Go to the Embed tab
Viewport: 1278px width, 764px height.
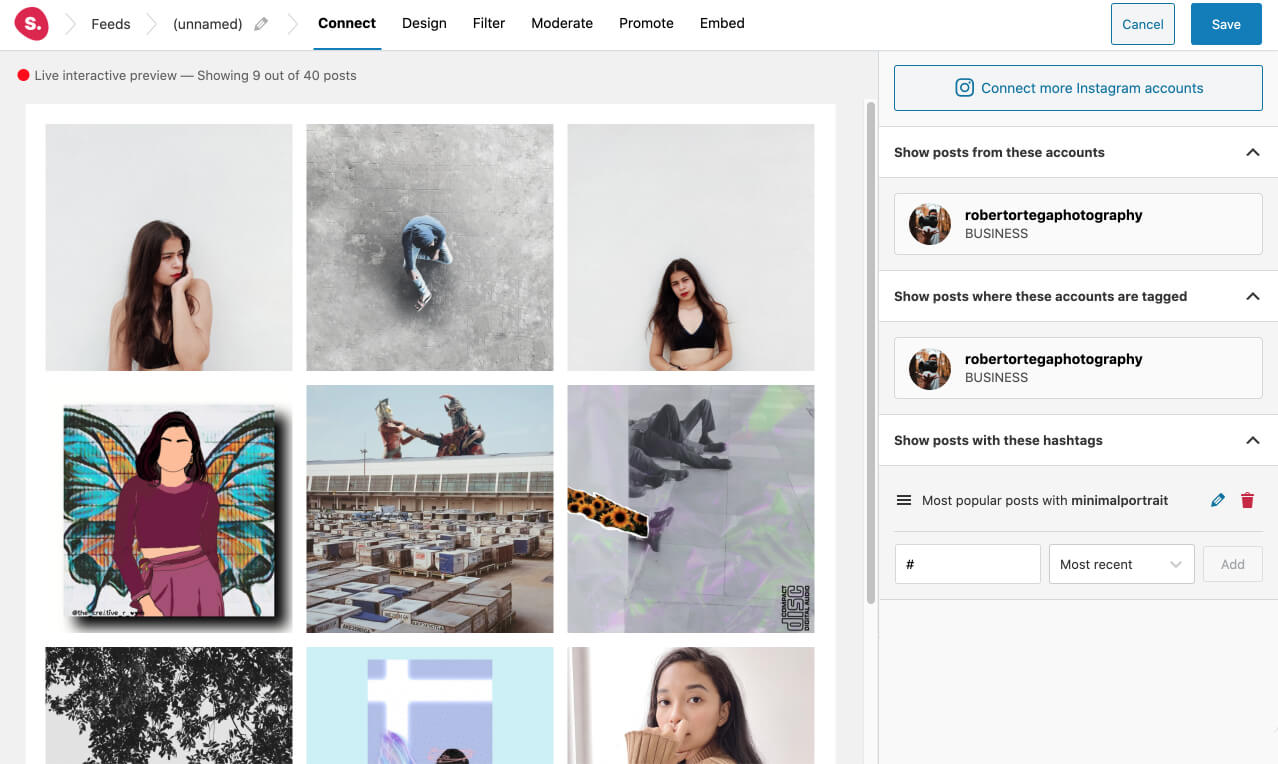point(722,24)
